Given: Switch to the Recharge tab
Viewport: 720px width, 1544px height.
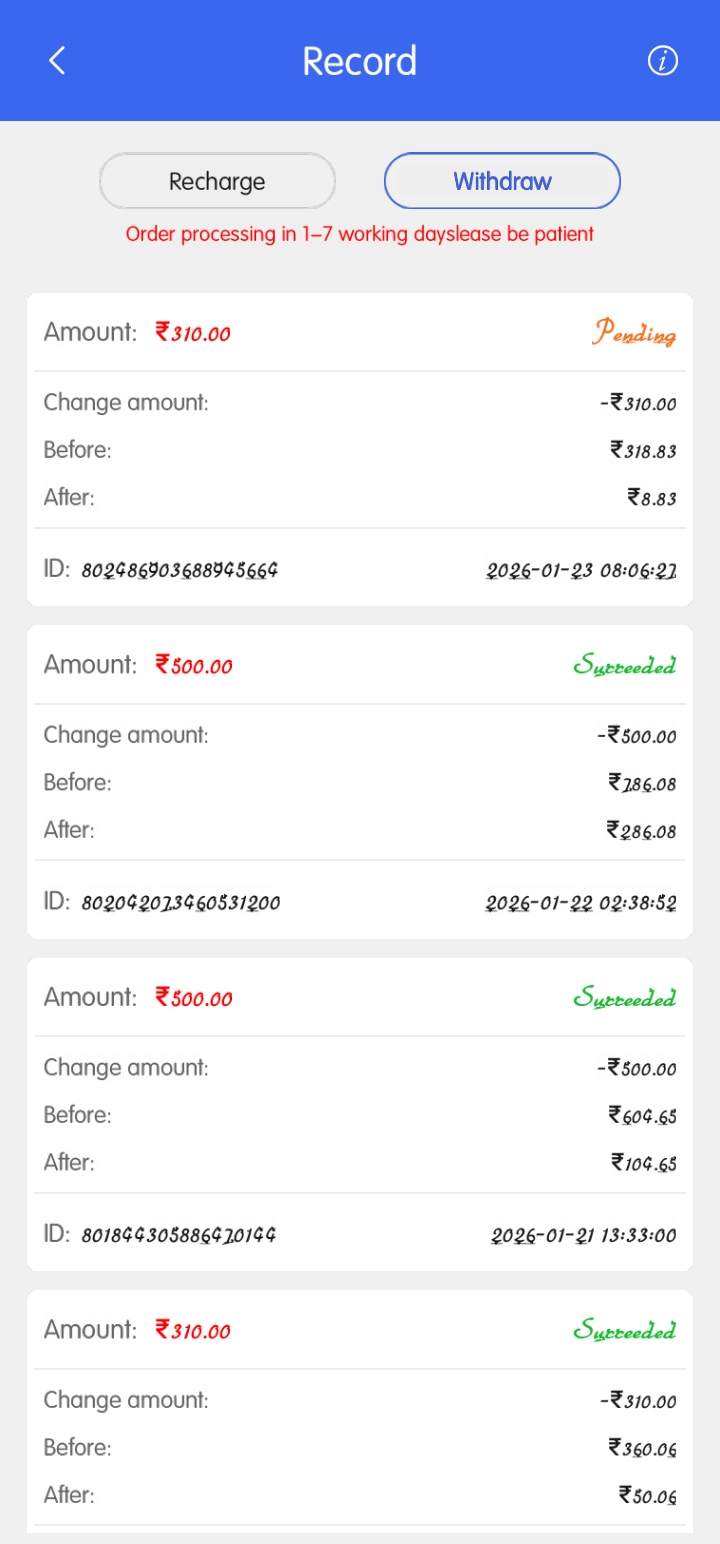Looking at the screenshot, I should point(217,181).
